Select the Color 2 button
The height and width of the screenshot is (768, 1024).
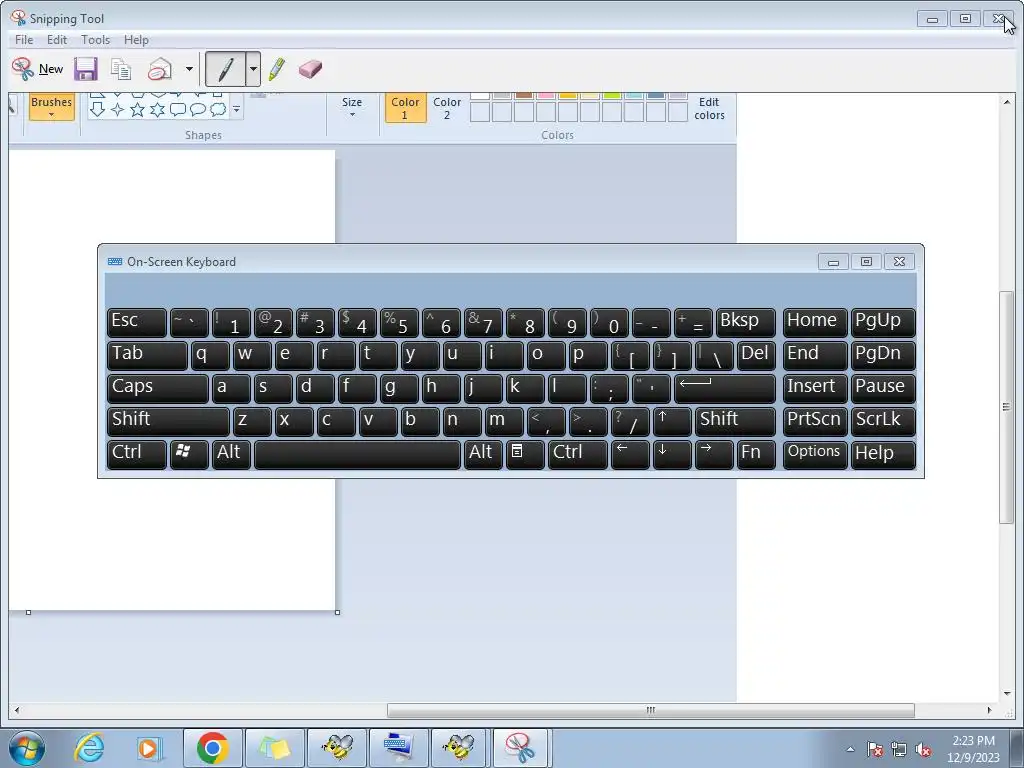[x=447, y=108]
